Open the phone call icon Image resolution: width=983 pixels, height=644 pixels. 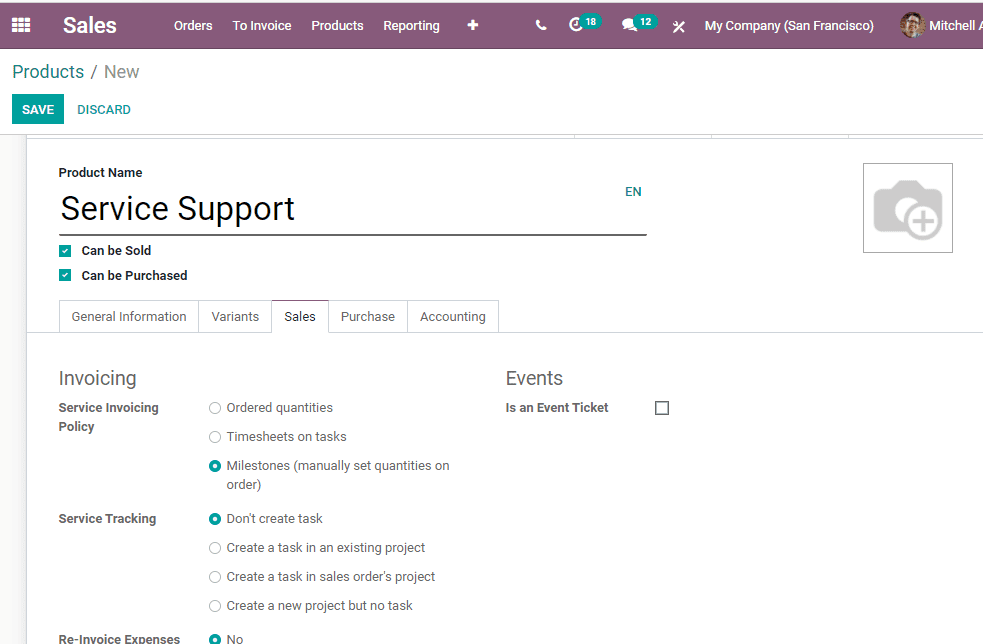click(540, 25)
